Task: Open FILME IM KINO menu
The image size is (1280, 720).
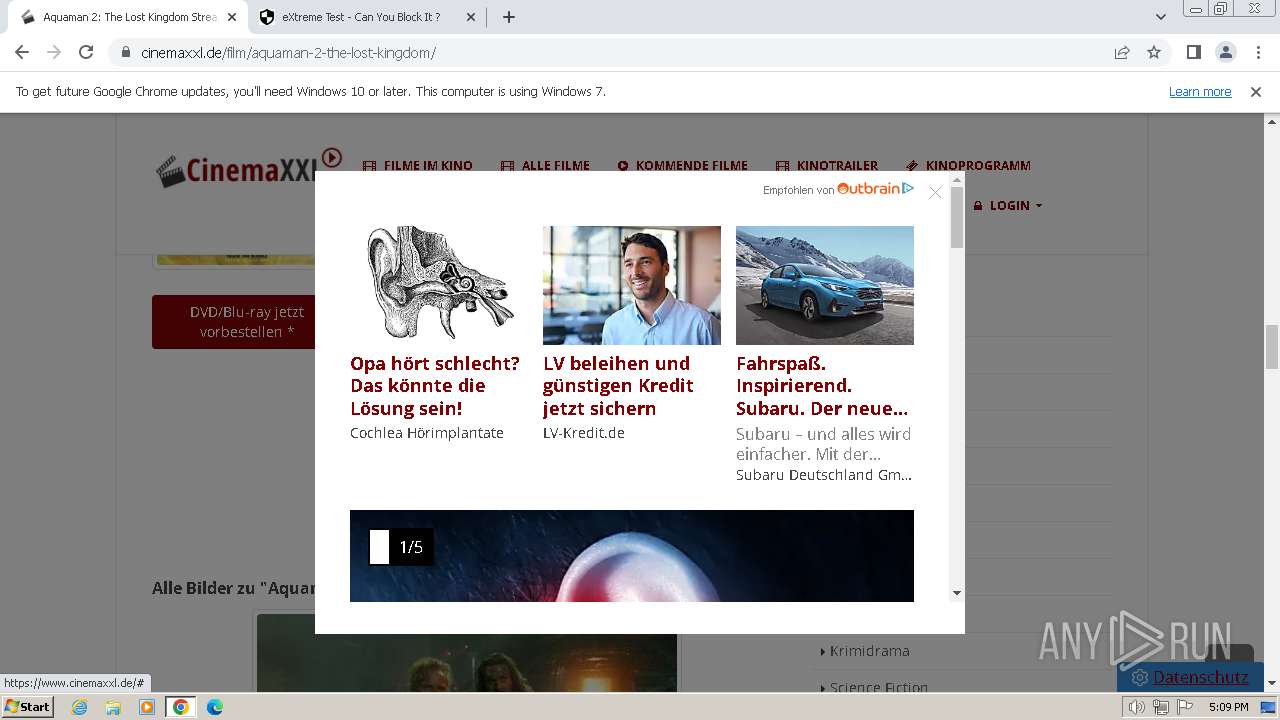Action: 417,165
